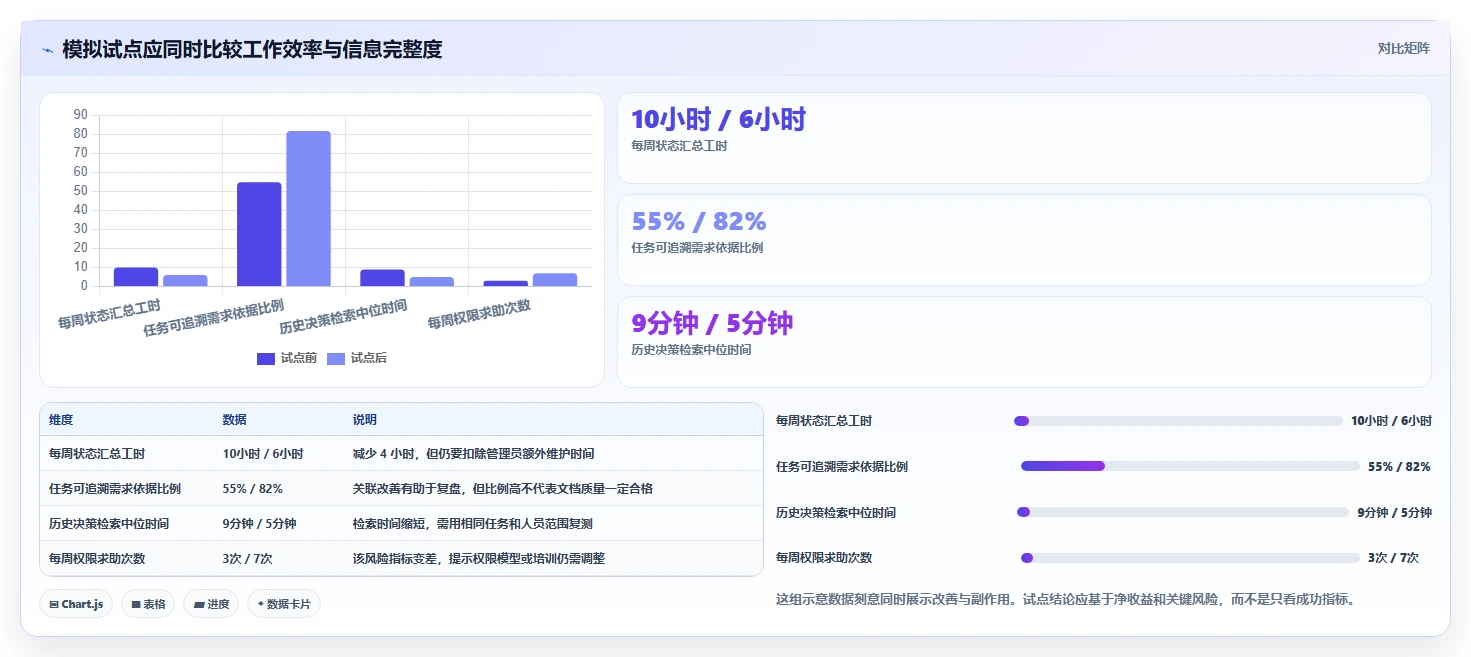Viewport: 1471px width, 657px height.
Task: Click the 55% / 82% value in the table
Action: (x=252, y=488)
